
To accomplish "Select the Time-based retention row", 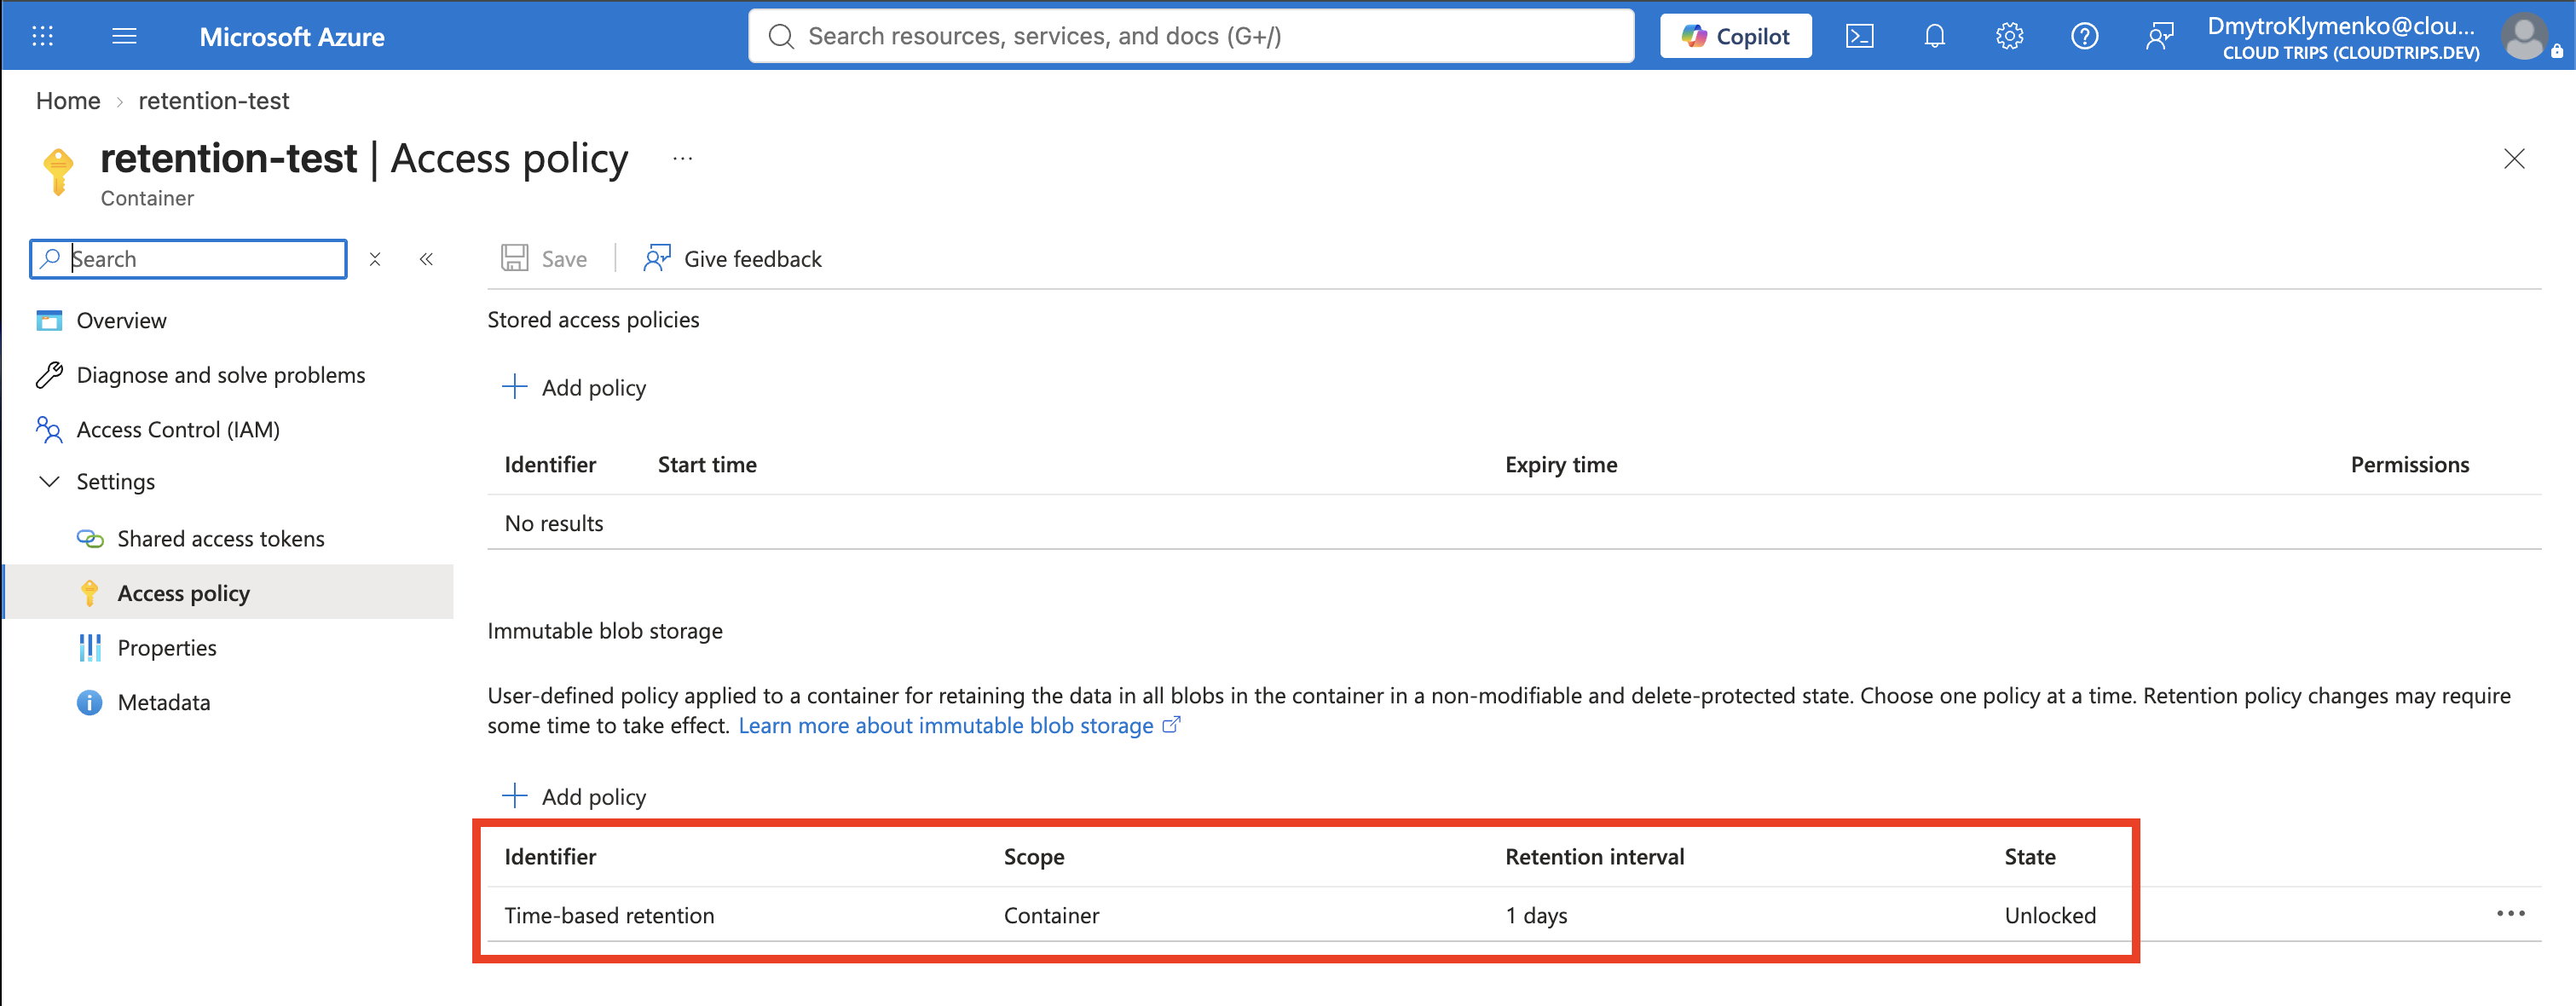I will (1514, 915).
